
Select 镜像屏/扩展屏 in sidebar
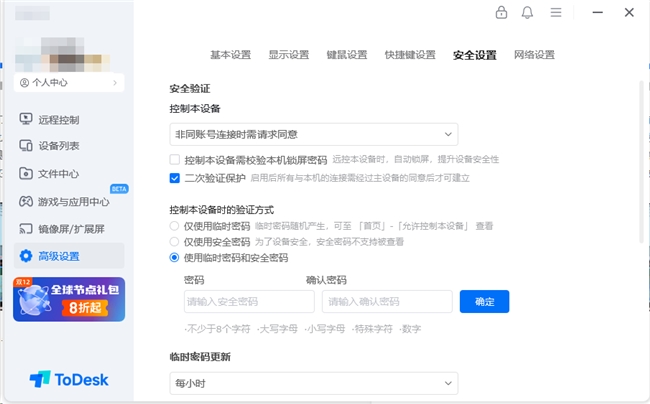[x=71, y=228]
